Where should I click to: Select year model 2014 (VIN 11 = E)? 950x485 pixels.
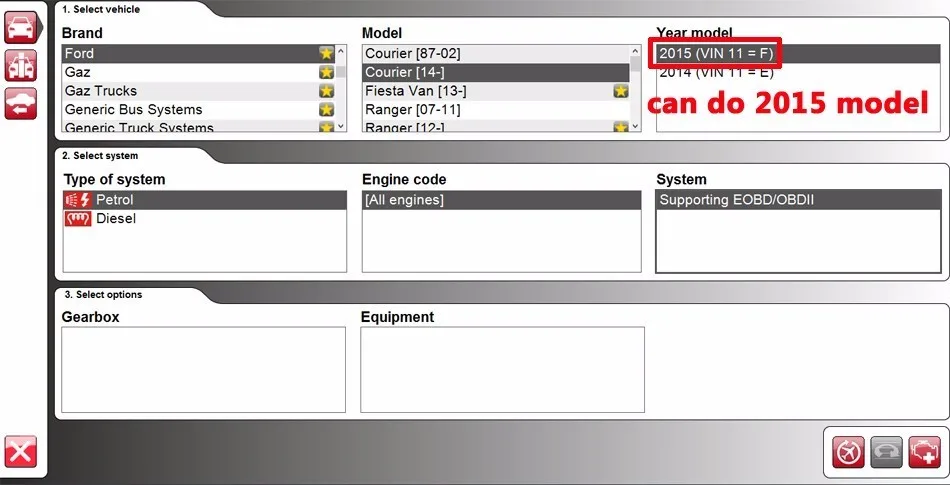coord(798,72)
